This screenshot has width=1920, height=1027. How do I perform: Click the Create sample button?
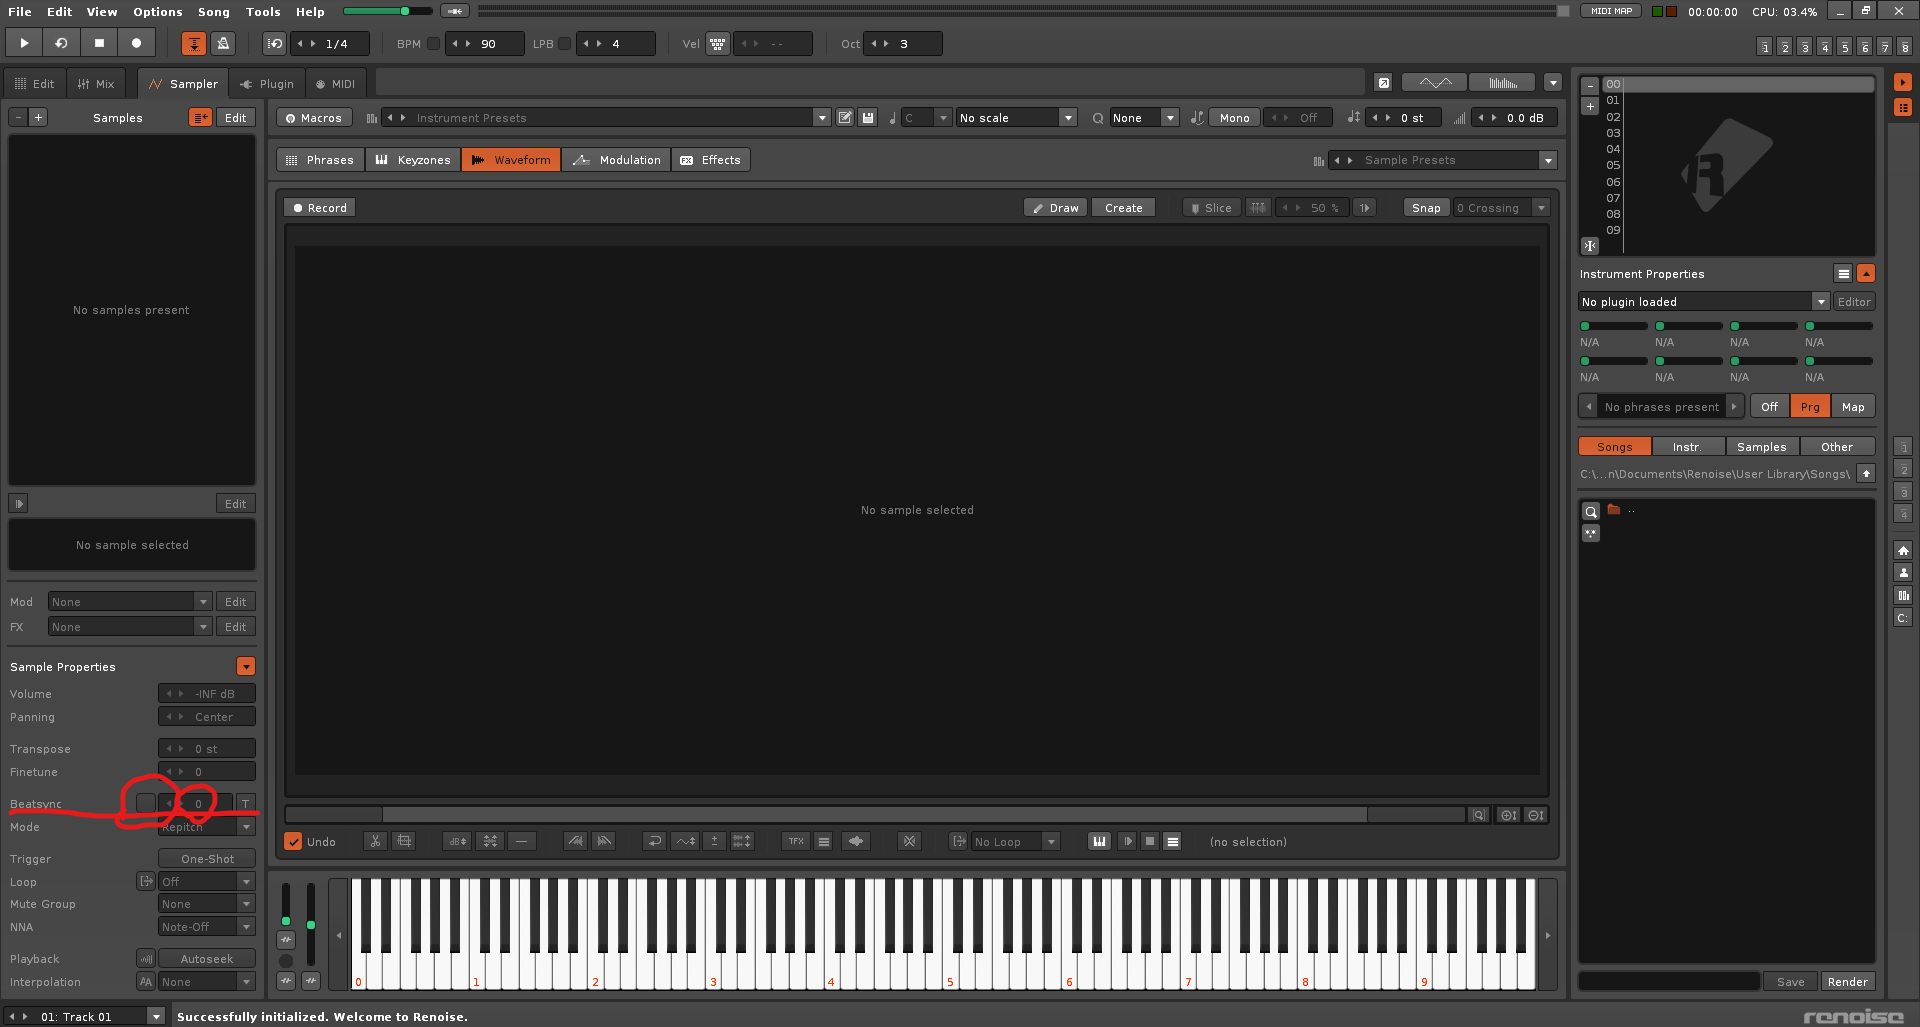pyautogui.click(x=1123, y=208)
